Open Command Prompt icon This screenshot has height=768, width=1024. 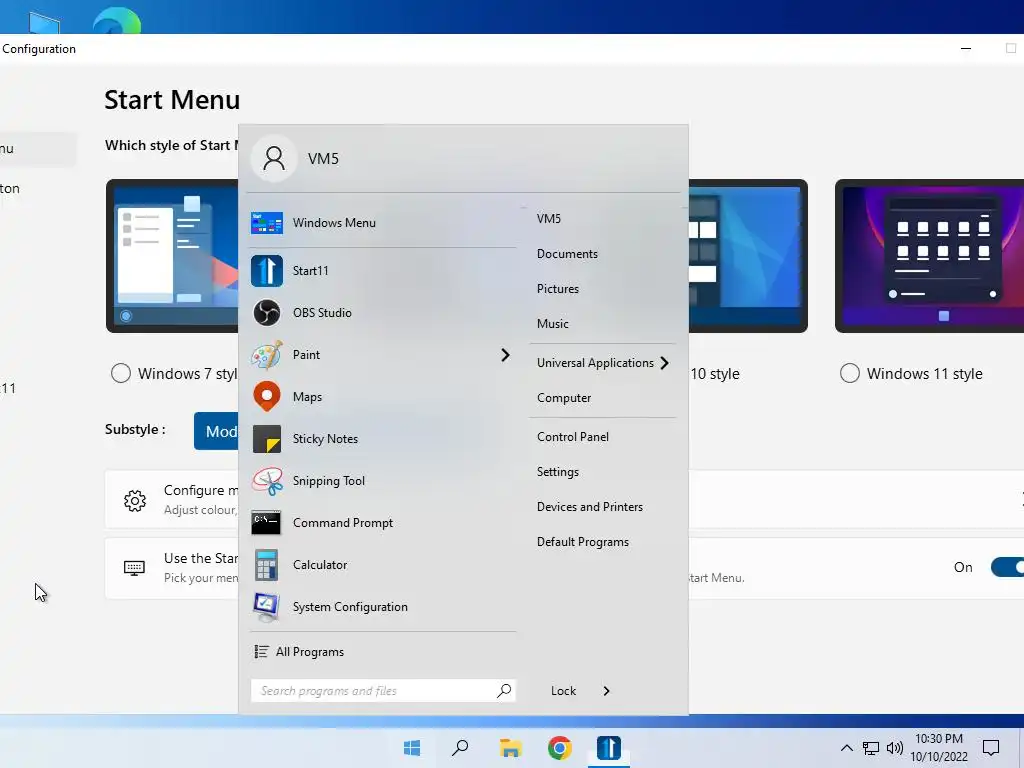point(266,522)
